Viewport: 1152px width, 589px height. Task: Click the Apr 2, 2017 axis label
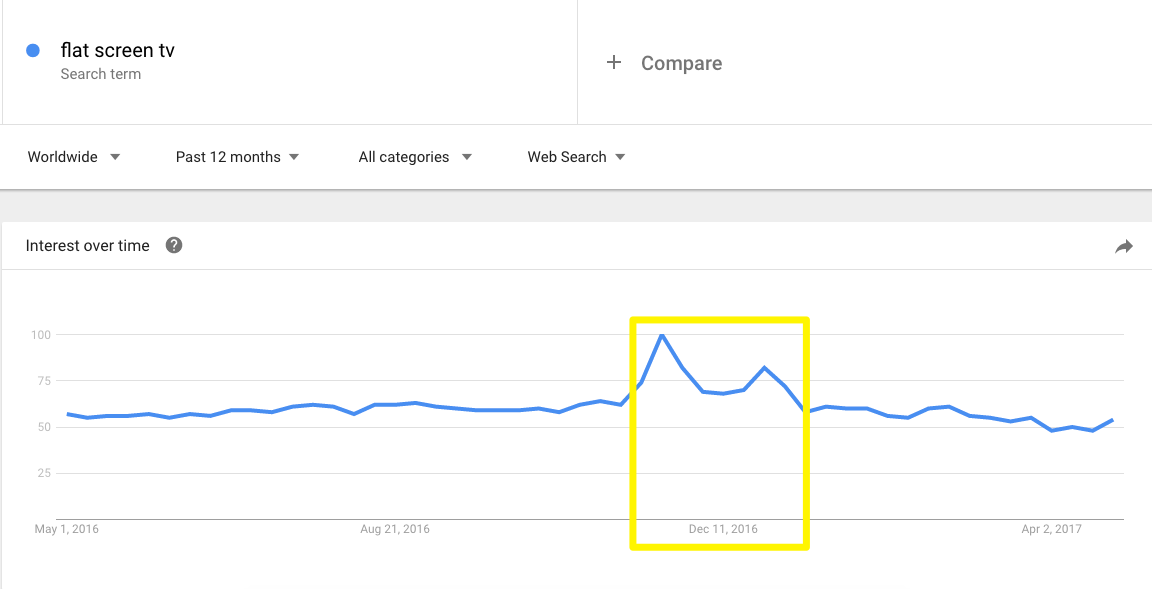[x=1052, y=529]
